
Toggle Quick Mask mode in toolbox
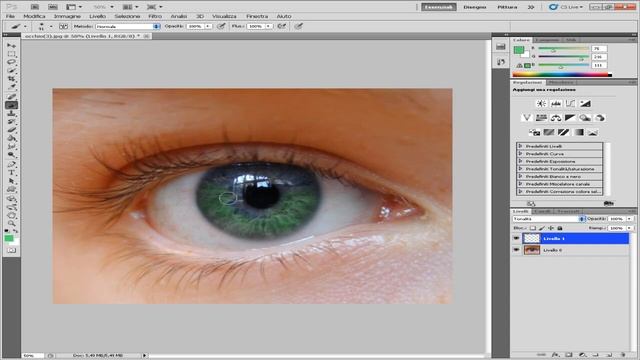(x=11, y=250)
